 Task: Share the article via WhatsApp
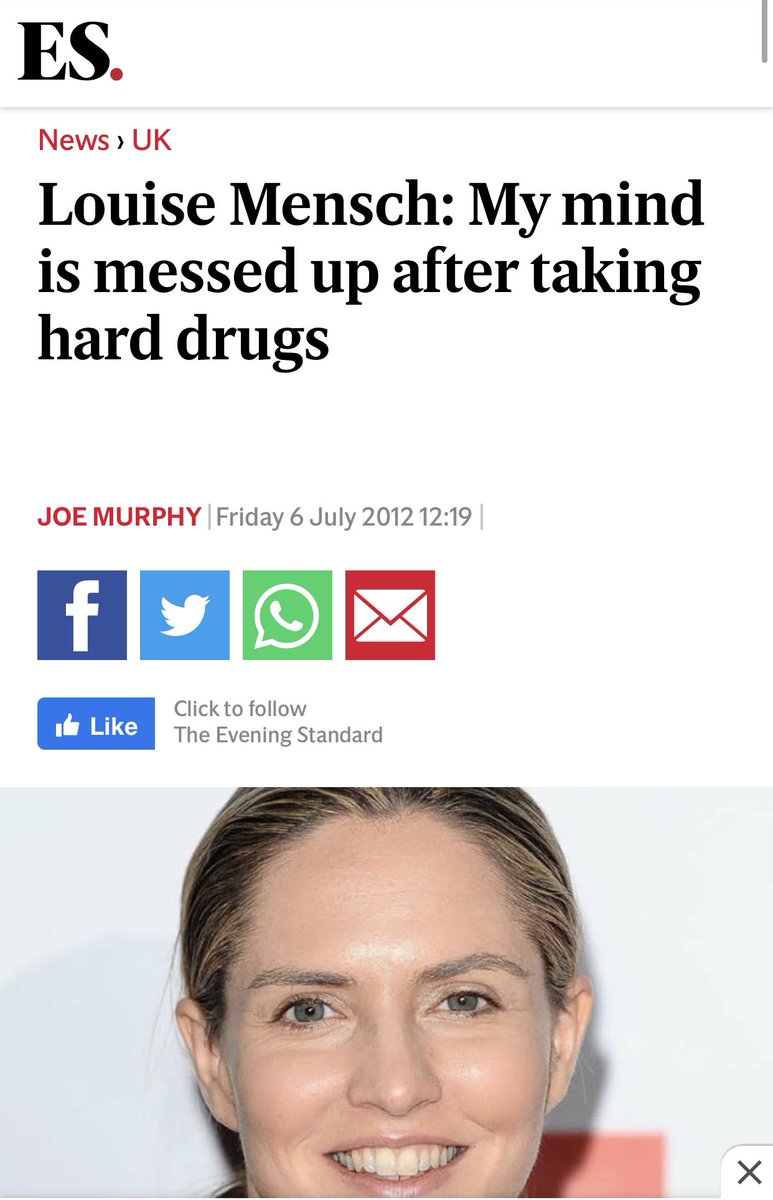click(x=287, y=615)
